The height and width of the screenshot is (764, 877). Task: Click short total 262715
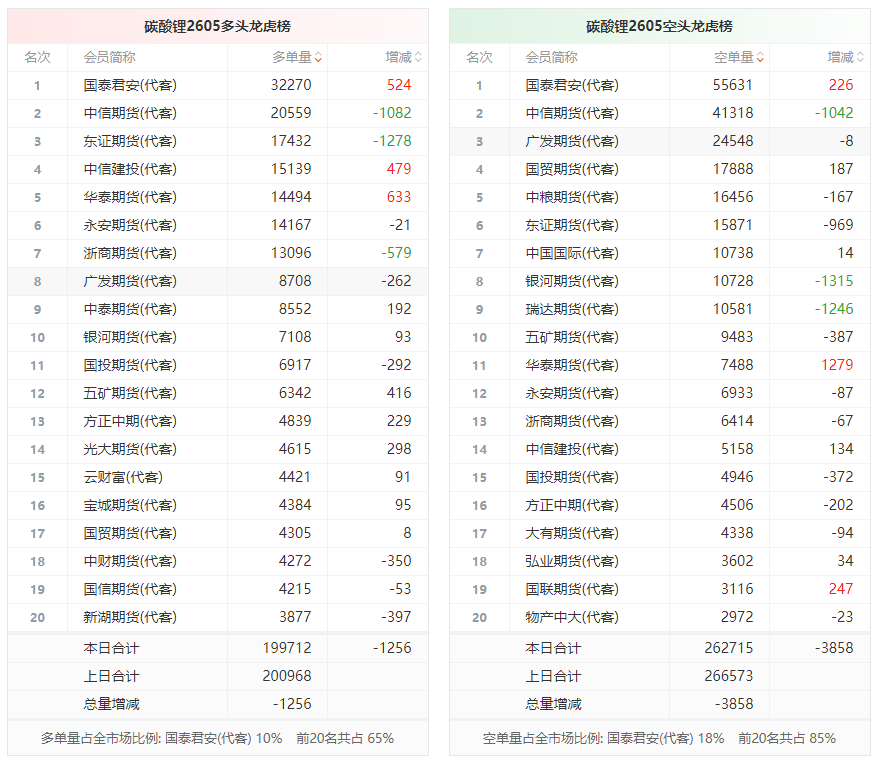[x=729, y=648]
